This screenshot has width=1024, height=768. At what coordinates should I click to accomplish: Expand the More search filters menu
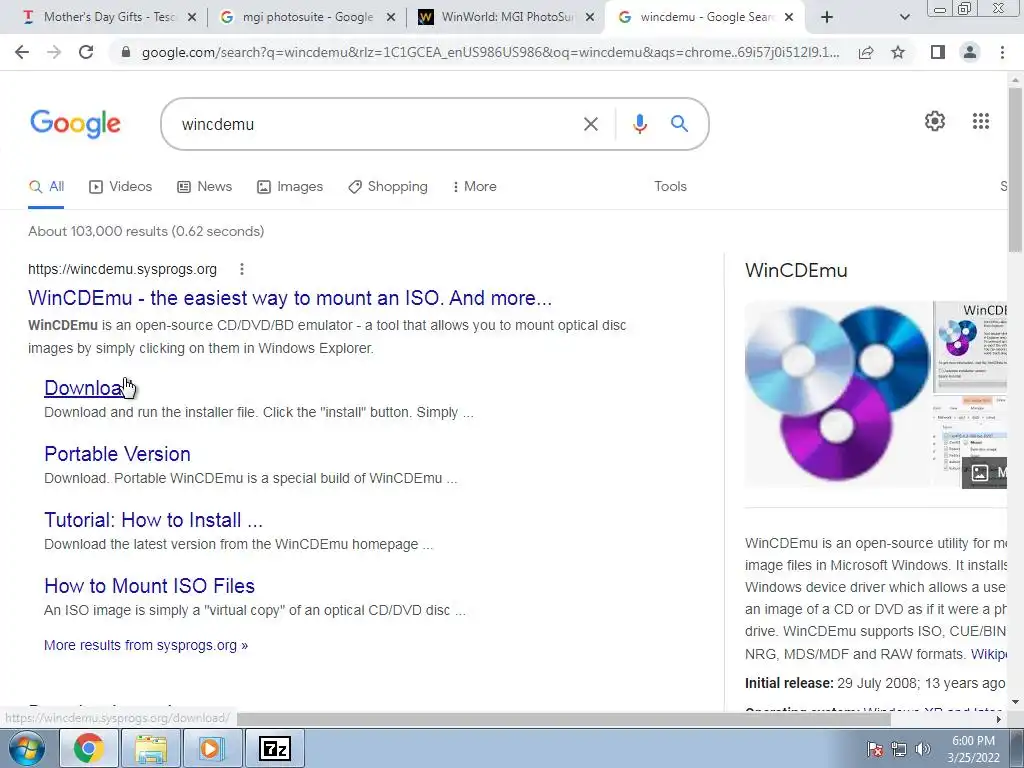pyautogui.click(x=475, y=187)
